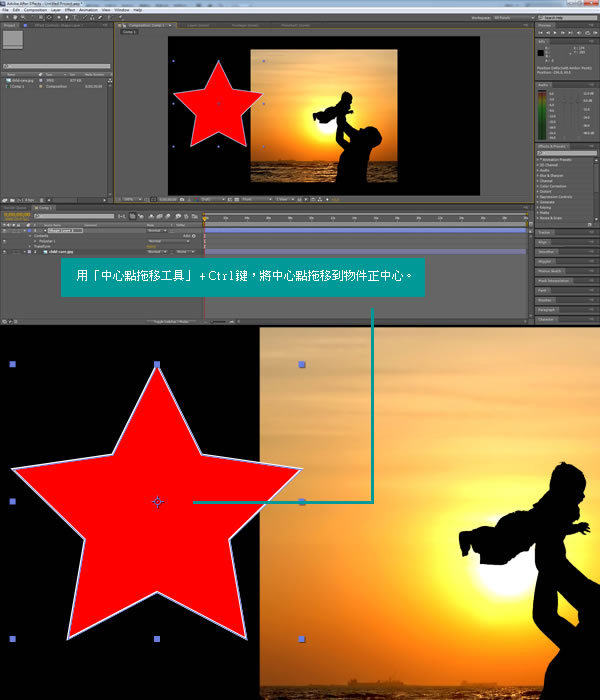
Task: Select the Clone Stamp tool
Action: pyautogui.click(x=92, y=17)
